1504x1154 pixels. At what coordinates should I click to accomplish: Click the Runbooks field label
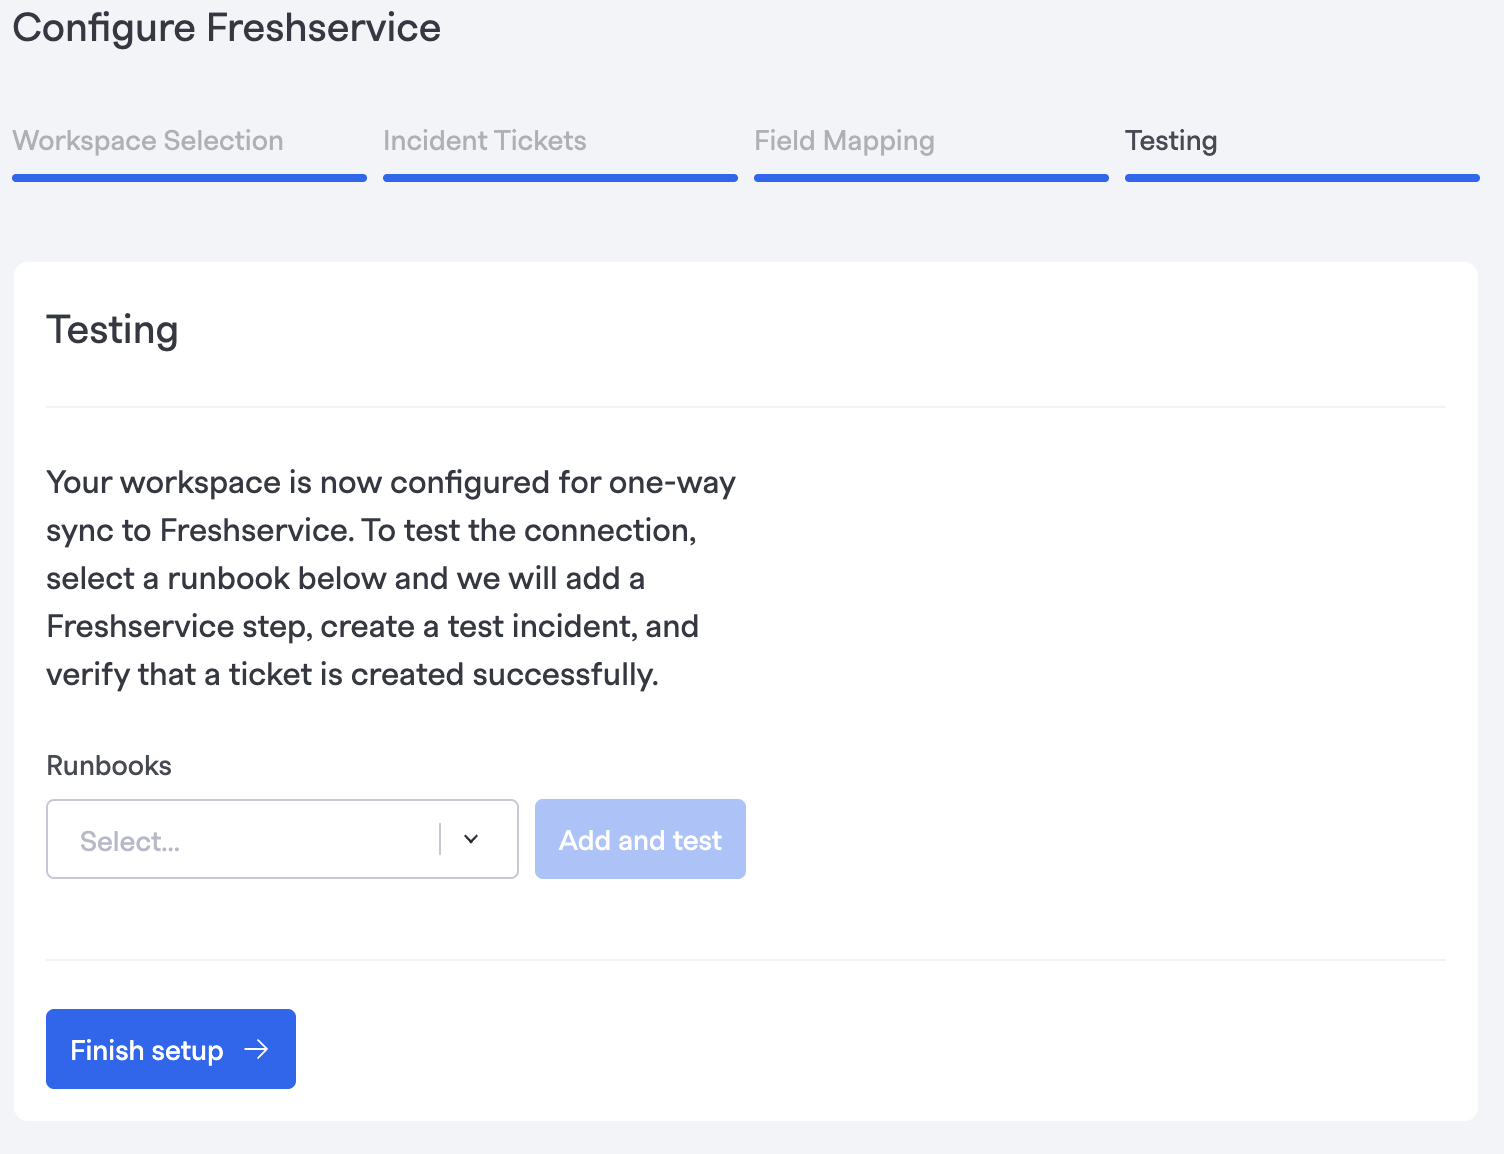[x=109, y=766]
